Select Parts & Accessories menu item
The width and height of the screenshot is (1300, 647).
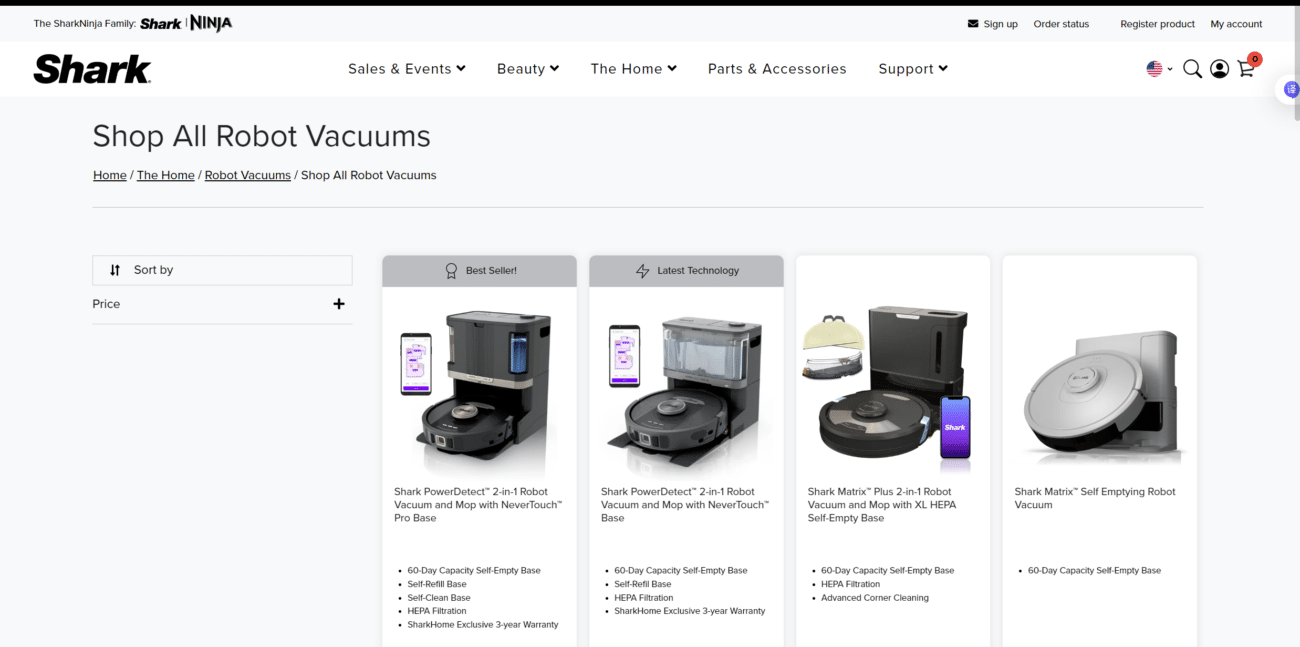pyautogui.click(x=777, y=69)
